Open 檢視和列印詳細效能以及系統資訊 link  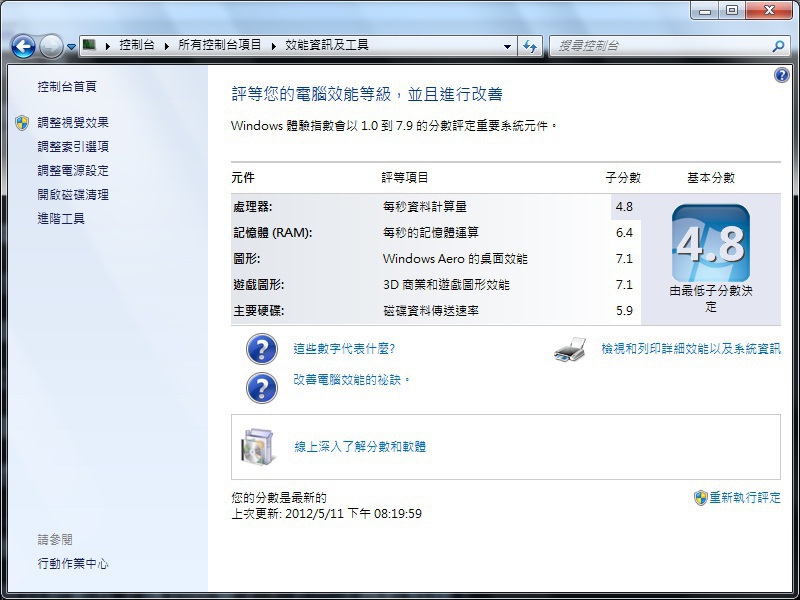point(691,348)
